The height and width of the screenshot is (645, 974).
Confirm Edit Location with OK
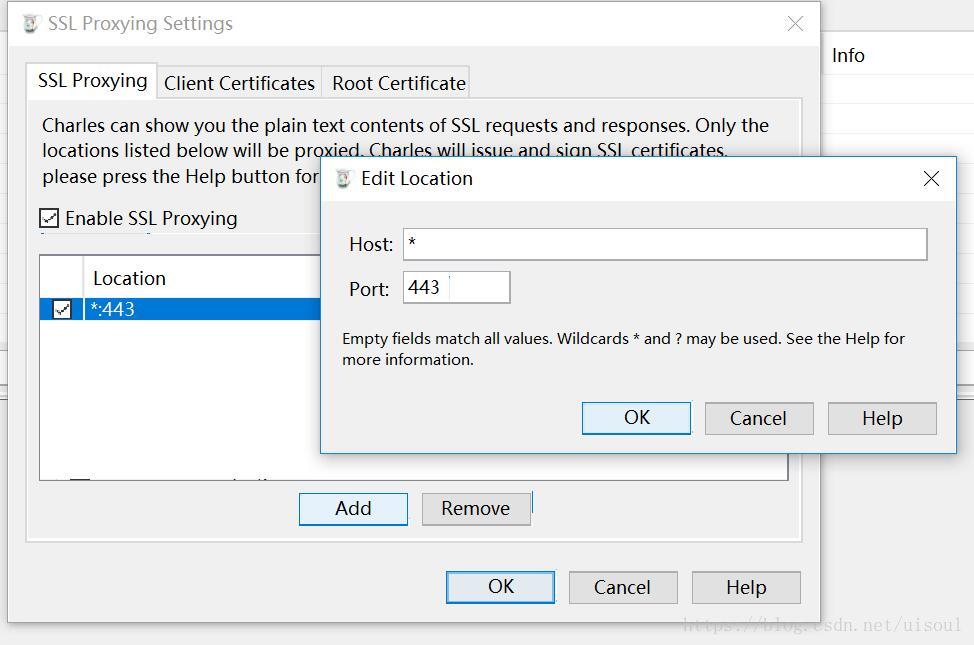coord(636,418)
